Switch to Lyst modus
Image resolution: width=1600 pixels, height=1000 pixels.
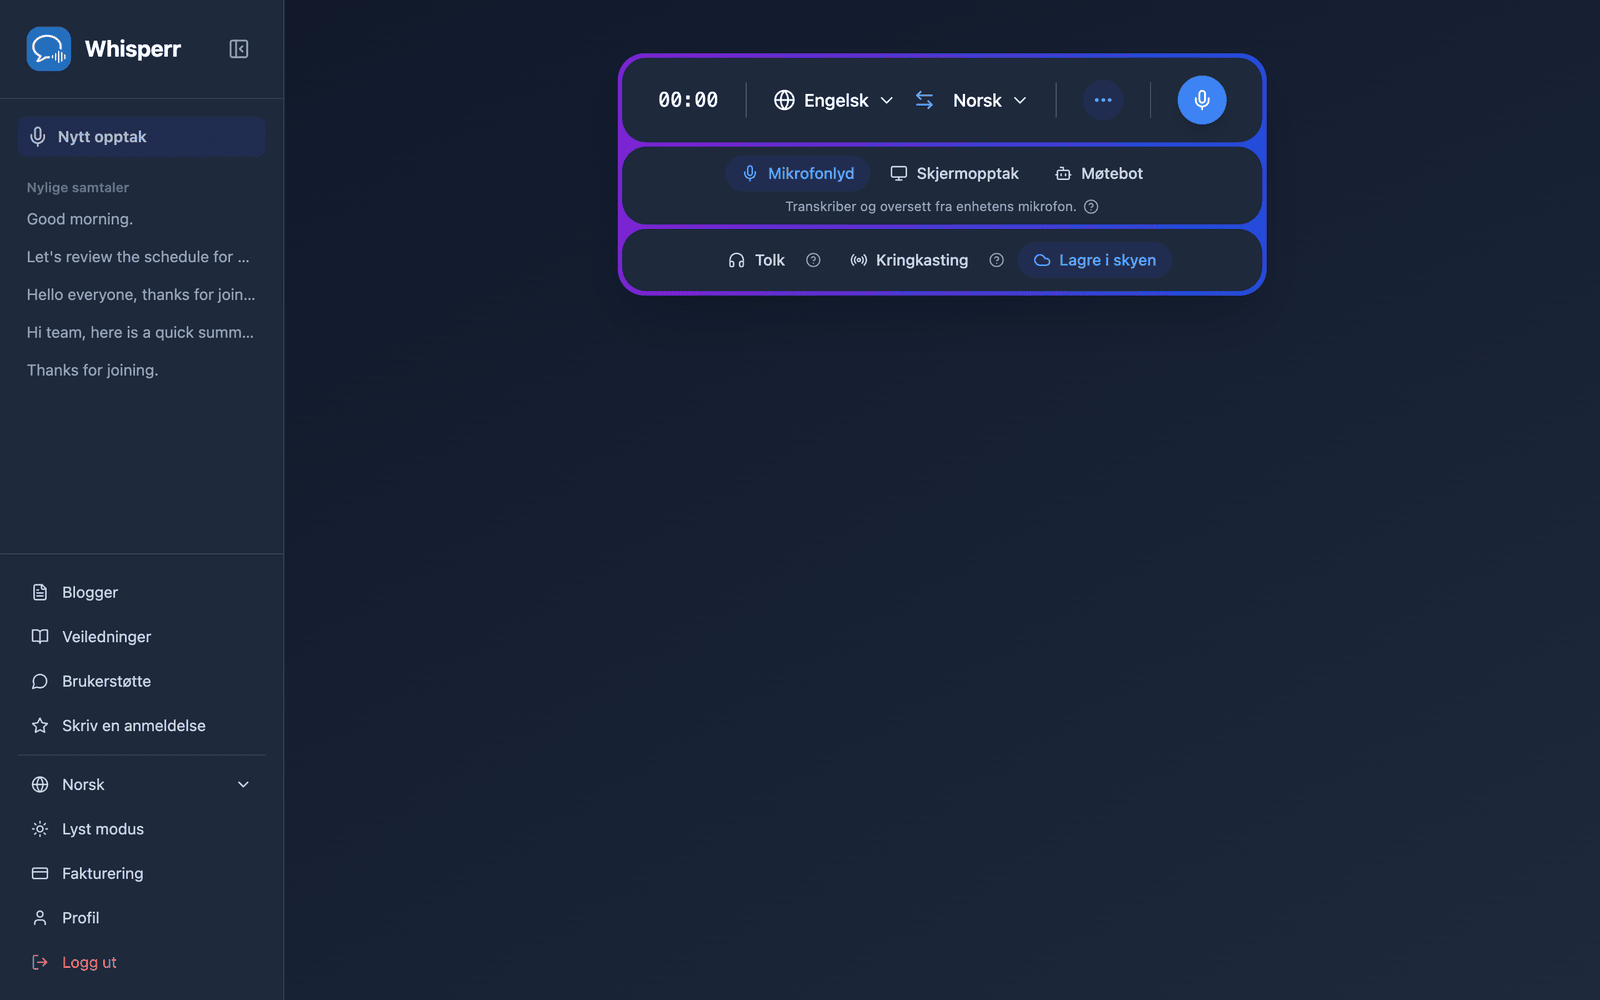(x=141, y=829)
